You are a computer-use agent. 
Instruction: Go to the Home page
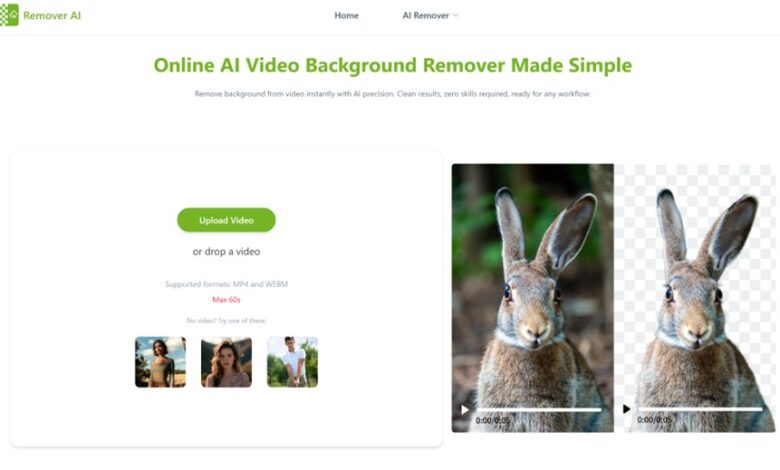pyautogui.click(x=346, y=15)
